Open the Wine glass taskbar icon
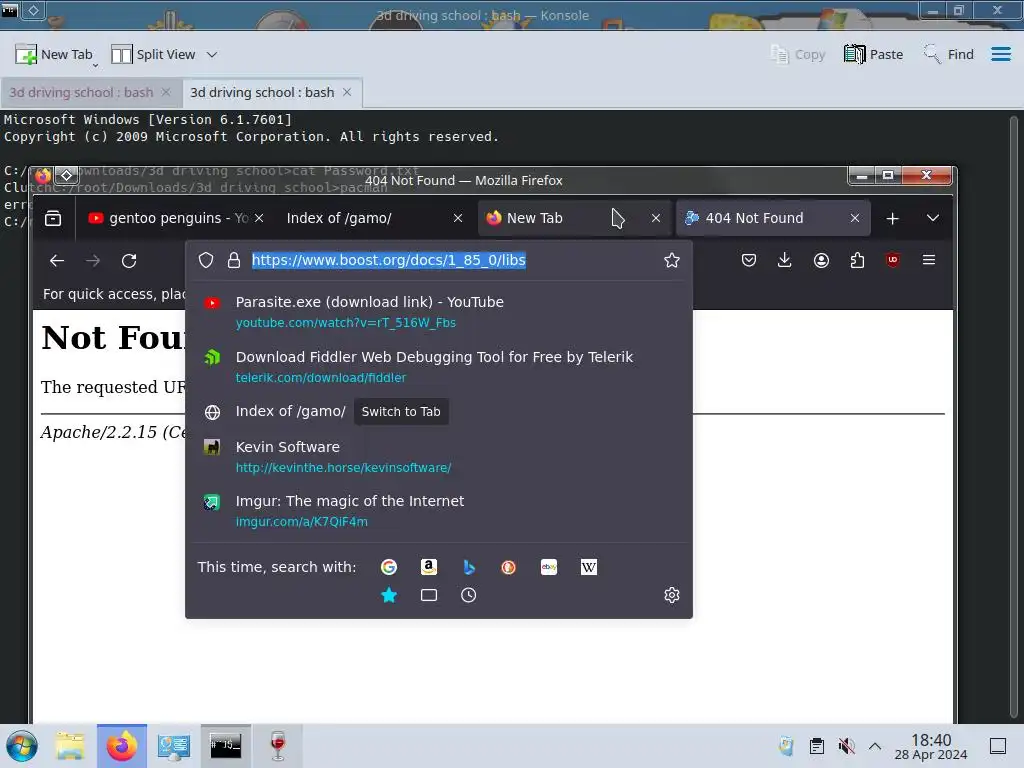 click(278, 746)
